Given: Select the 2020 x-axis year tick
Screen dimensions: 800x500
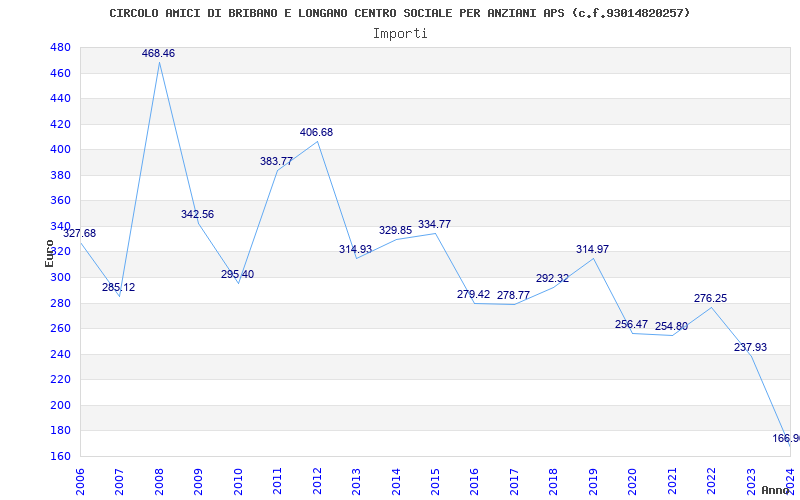Looking at the screenshot, I should [633, 481].
